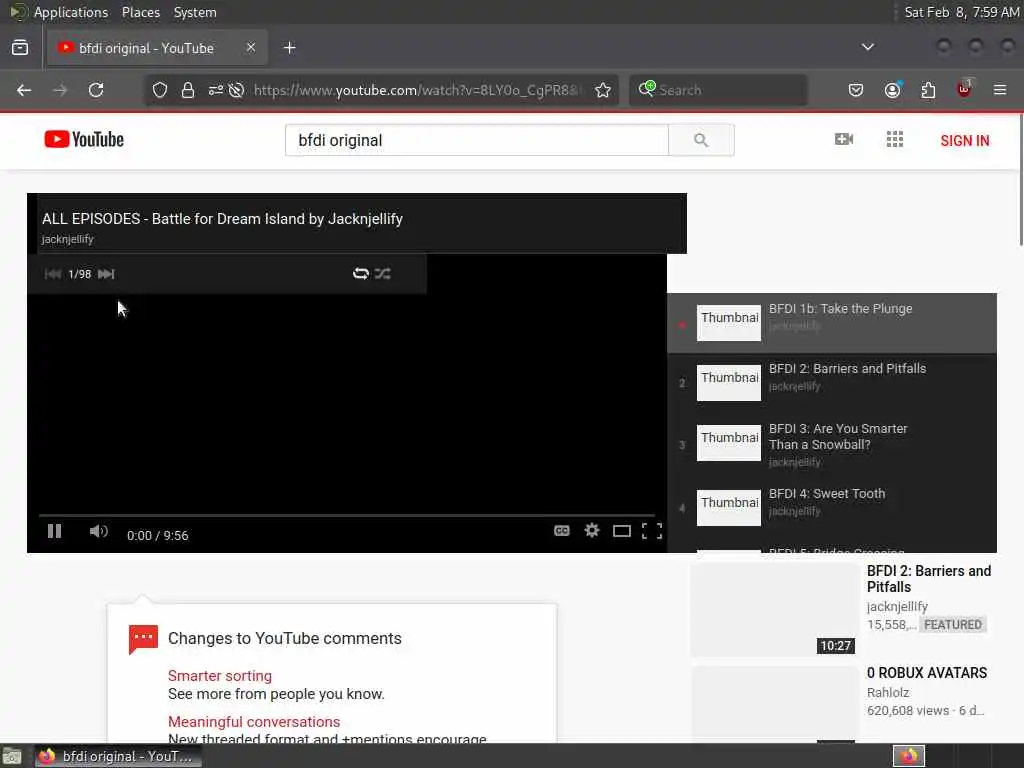Open the player settings gear
The image size is (1024, 768).
[592, 531]
